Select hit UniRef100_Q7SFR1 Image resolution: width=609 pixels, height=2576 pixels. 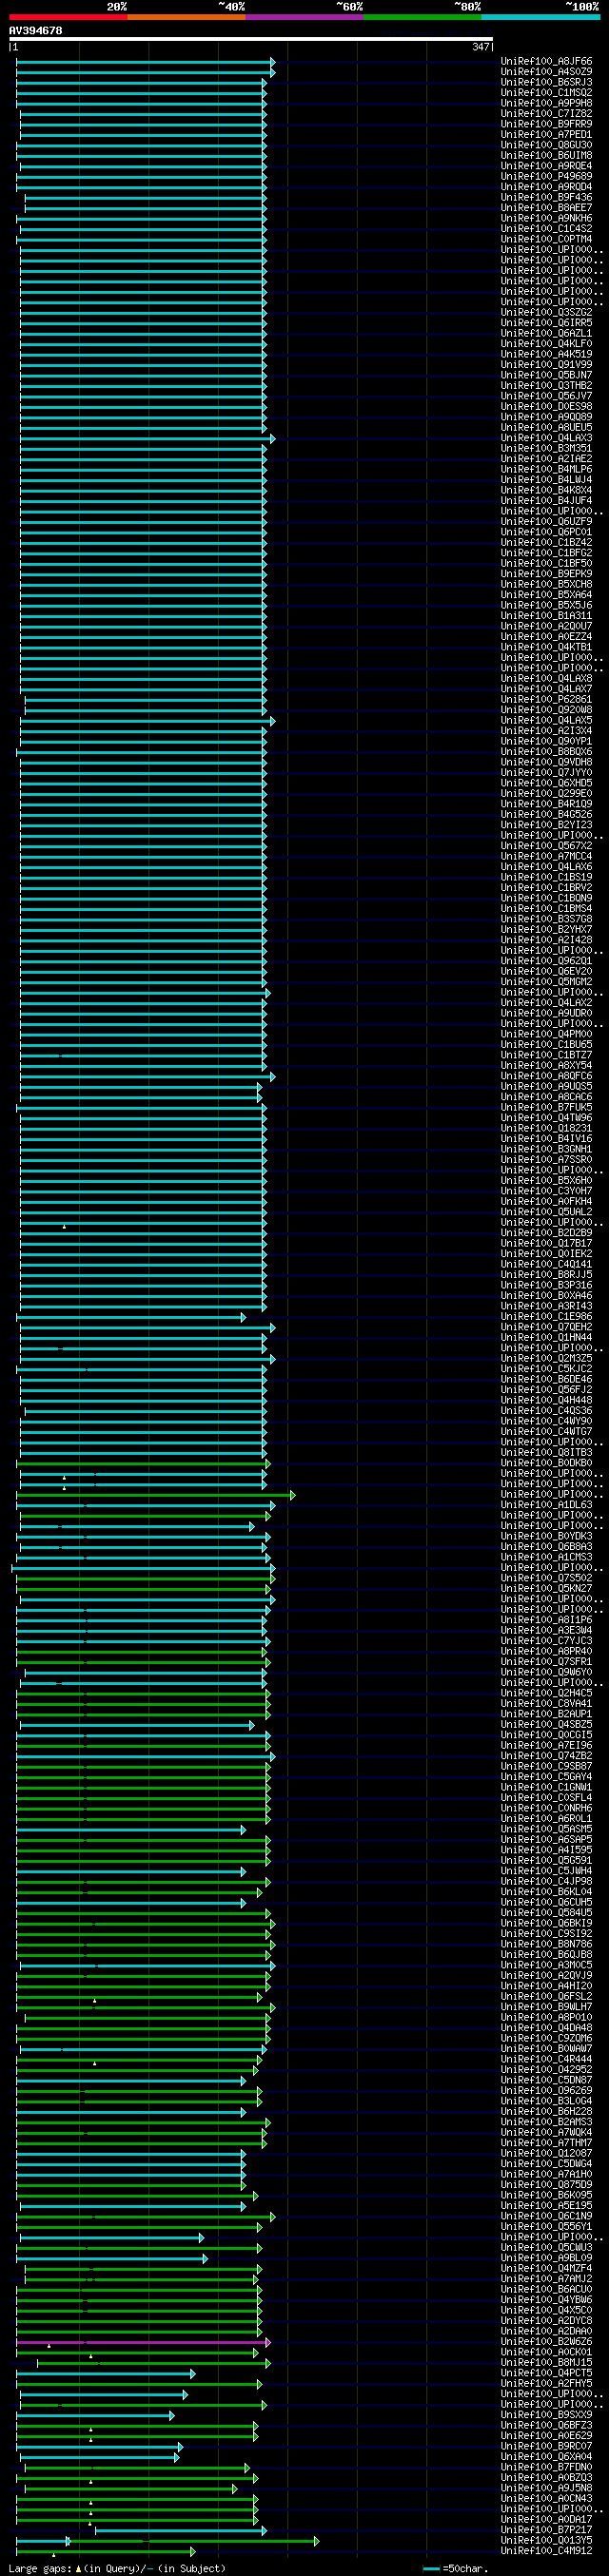[546, 1662]
